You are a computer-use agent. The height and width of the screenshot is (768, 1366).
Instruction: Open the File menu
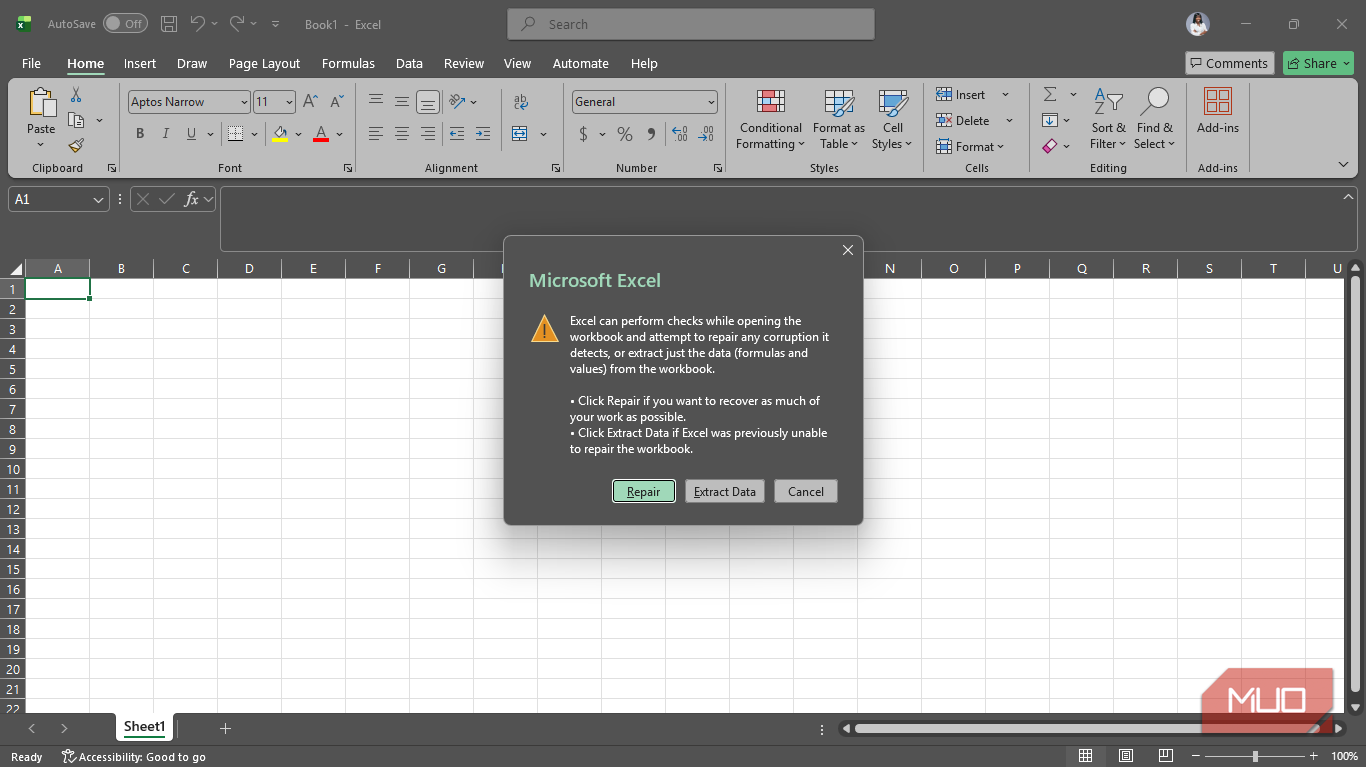point(31,63)
